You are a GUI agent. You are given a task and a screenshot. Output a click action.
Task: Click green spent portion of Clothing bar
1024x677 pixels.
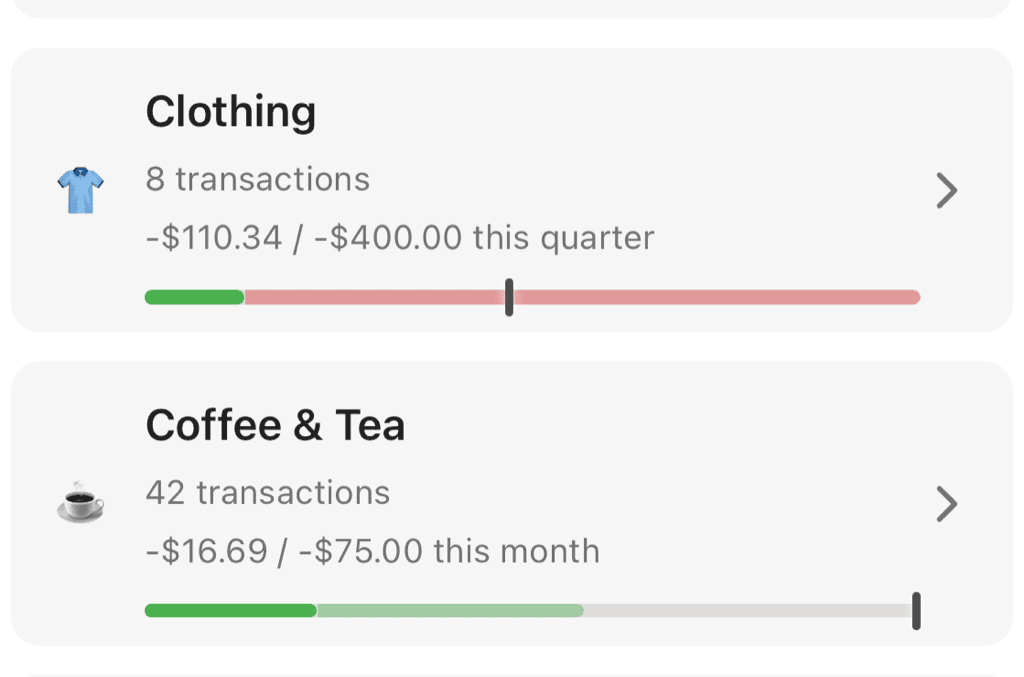[195, 297]
